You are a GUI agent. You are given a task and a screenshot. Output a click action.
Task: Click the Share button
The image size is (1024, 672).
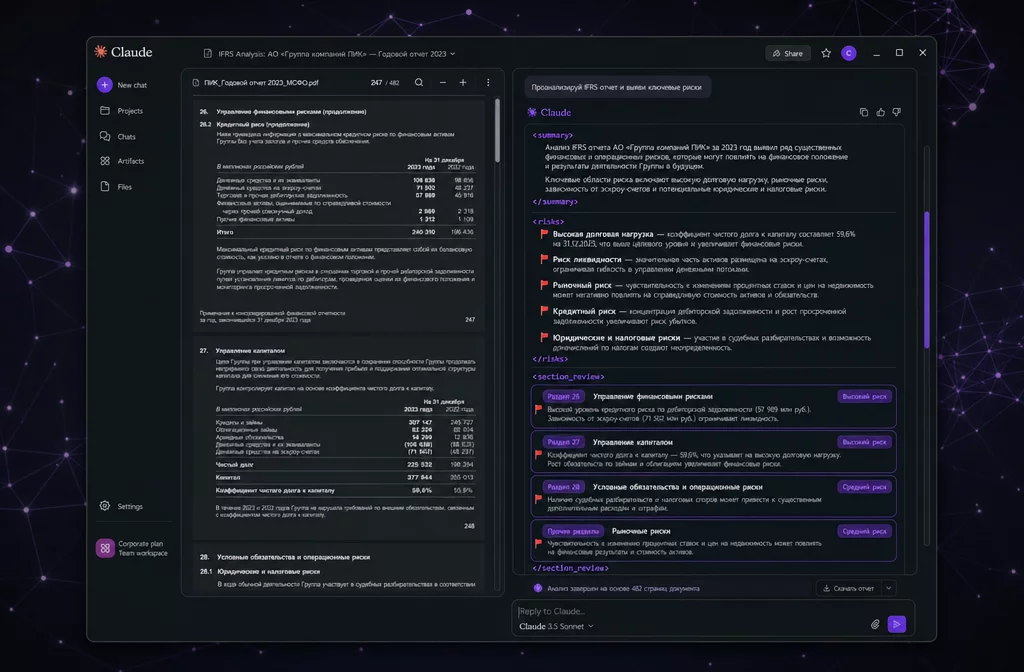[x=788, y=54]
